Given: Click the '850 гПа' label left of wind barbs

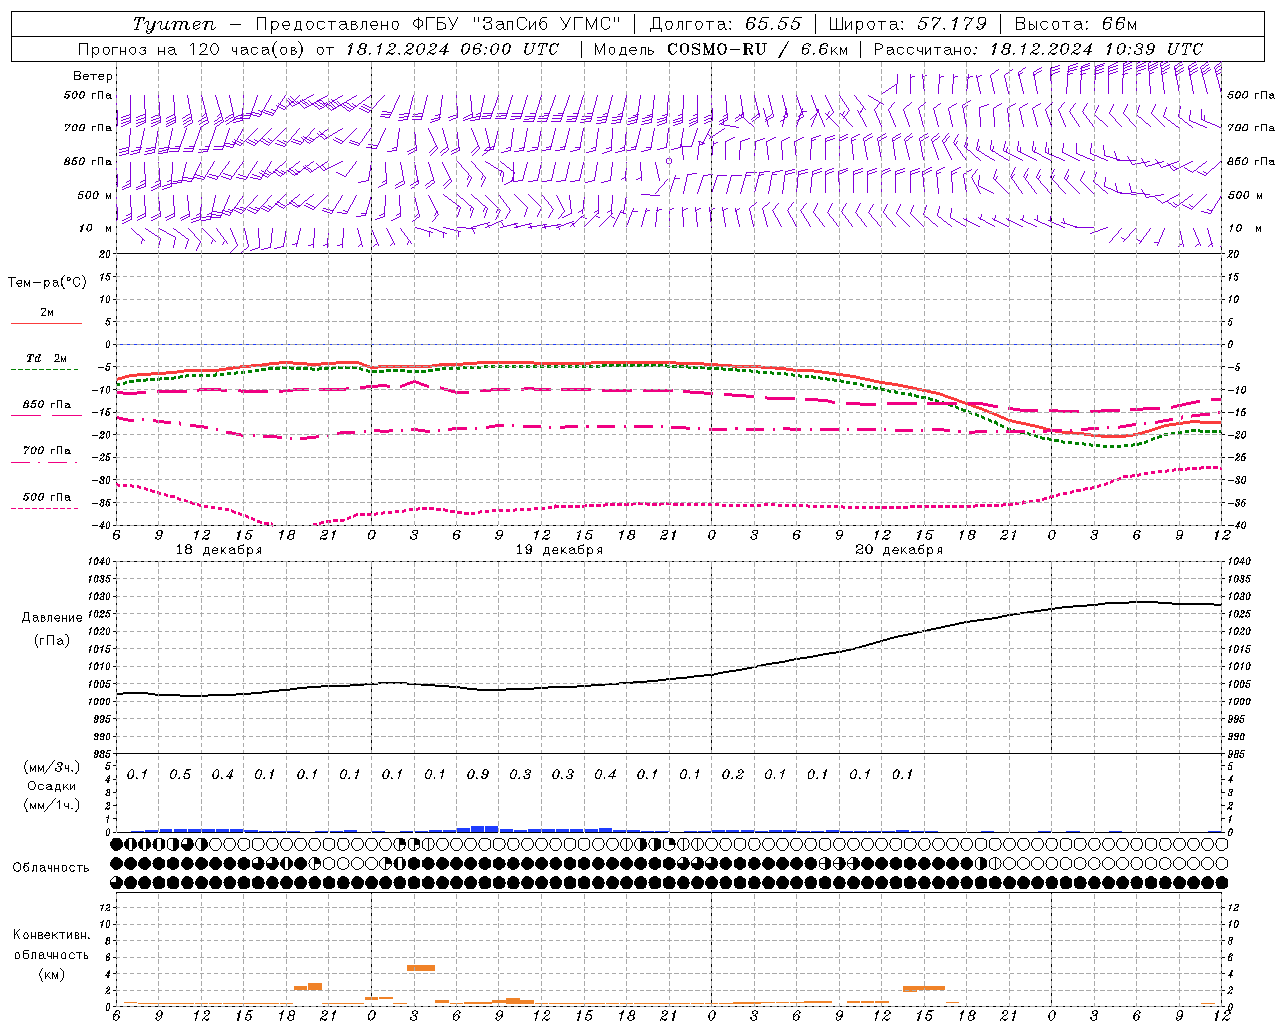Looking at the screenshot, I should (x=88, y=161).
